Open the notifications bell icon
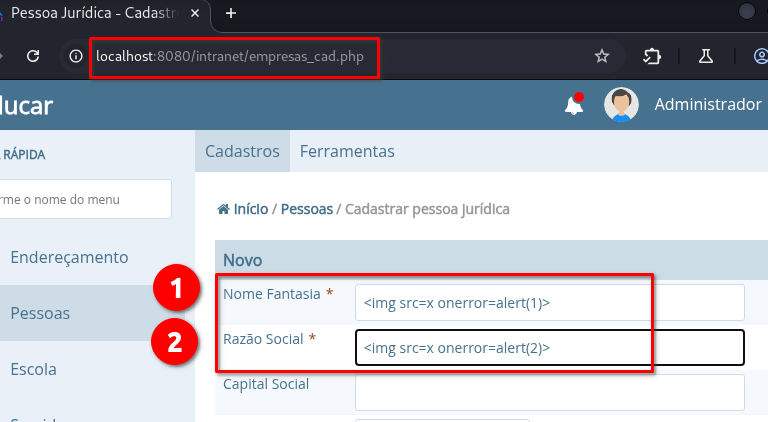 [x=574, y=104]
